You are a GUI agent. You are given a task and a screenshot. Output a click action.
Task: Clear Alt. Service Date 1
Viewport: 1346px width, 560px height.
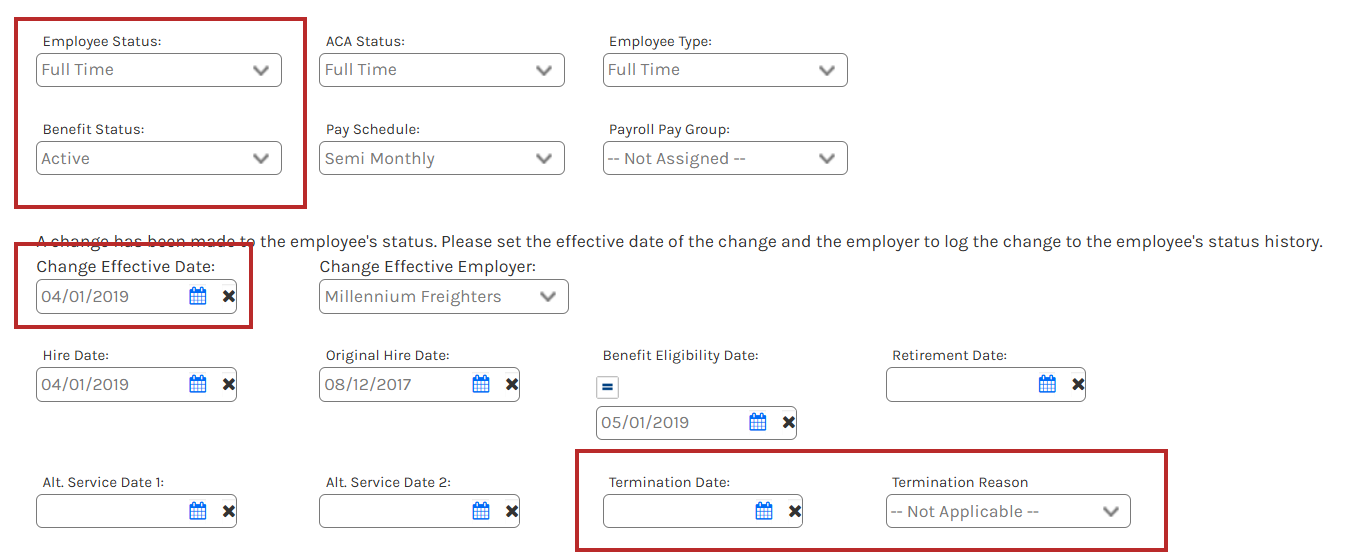229,511
